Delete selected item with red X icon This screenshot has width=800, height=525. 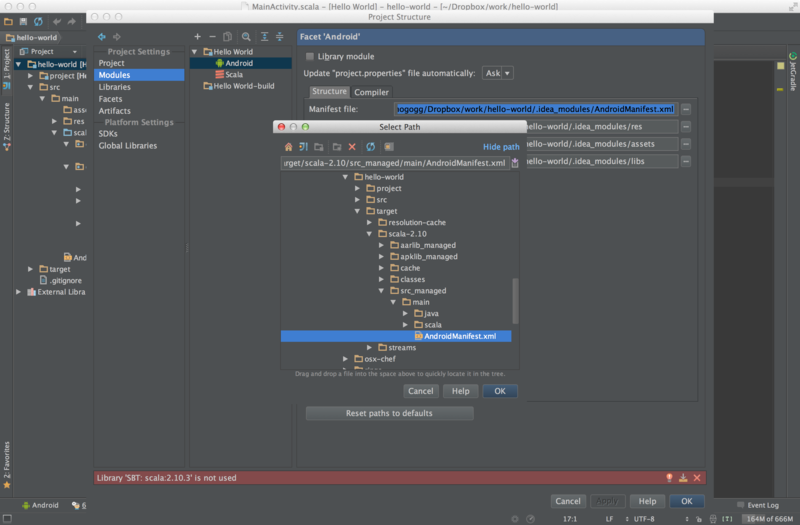(352, 147)
